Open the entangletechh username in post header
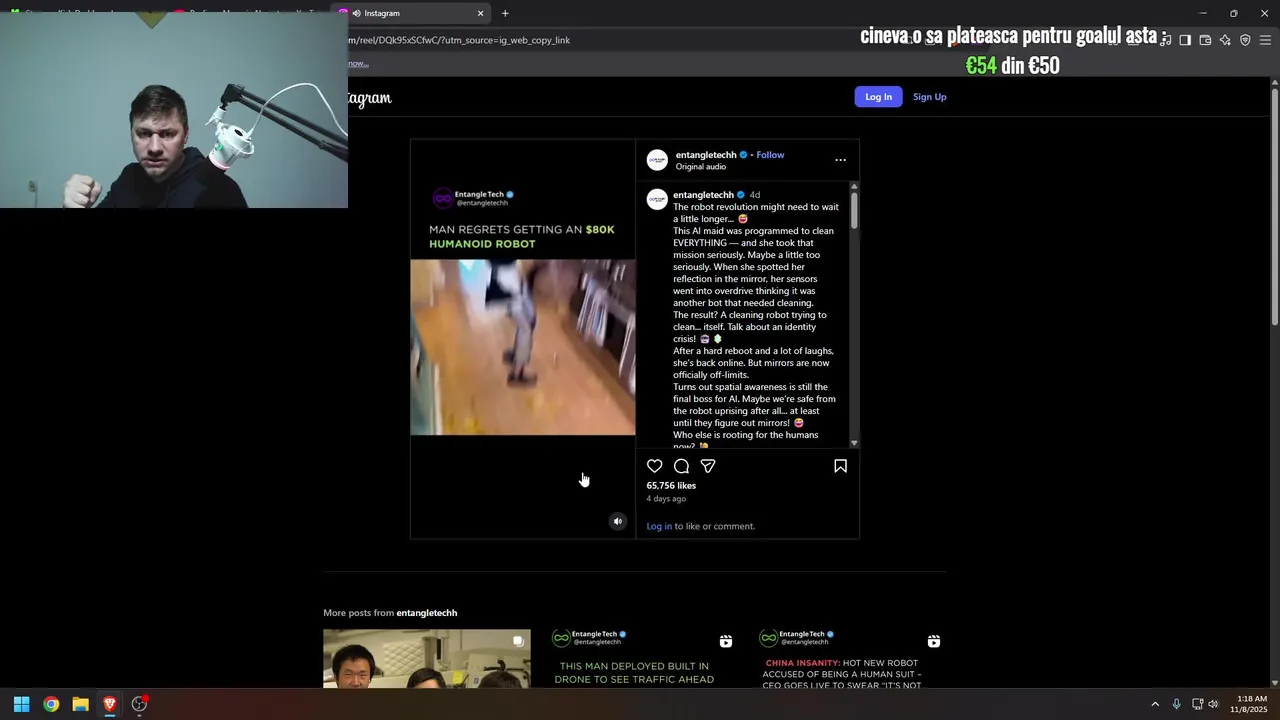The image size is (1280, 720). tap(706, 155)
